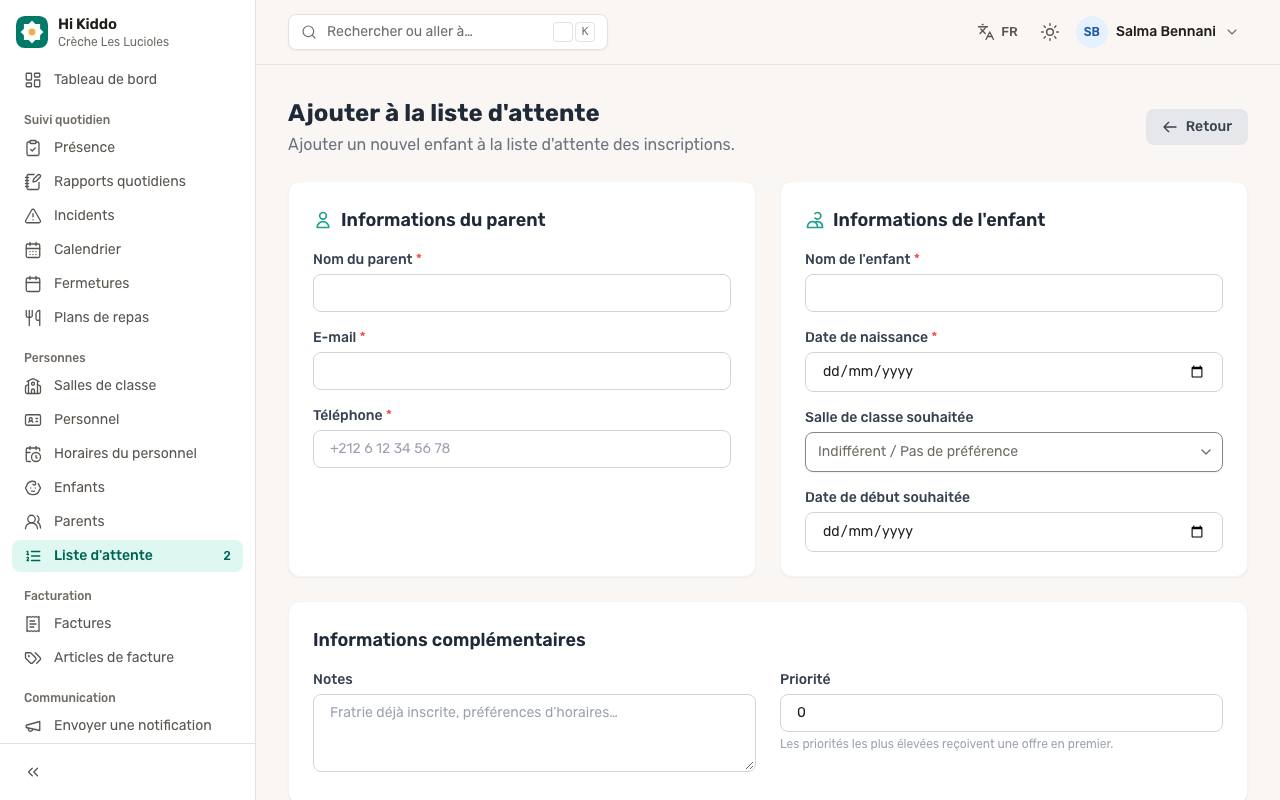Screen dimensions: 1280x800
Task: Go to Factures page
Action: [127, 624]
